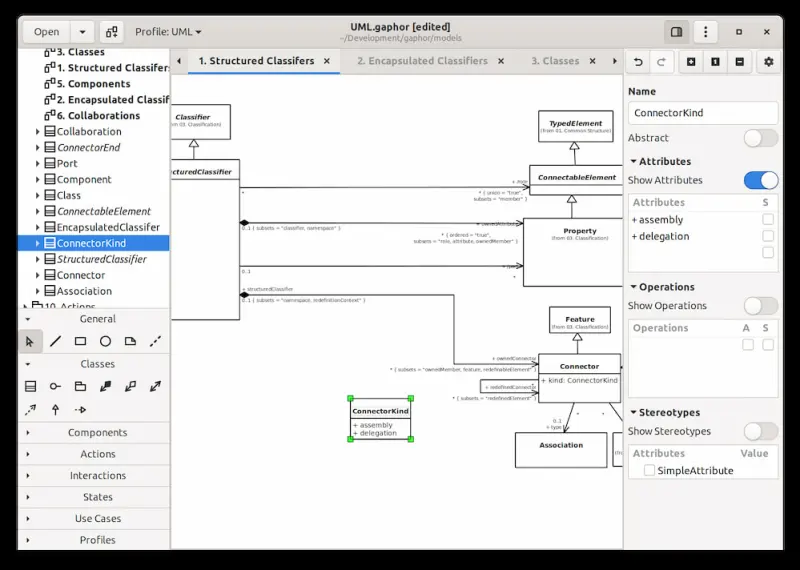Image resolution: width=800 pixels, height=570 pixels.
Task: Switch to the 2. Encapsulated Classifiers tab
Action: 422,61
